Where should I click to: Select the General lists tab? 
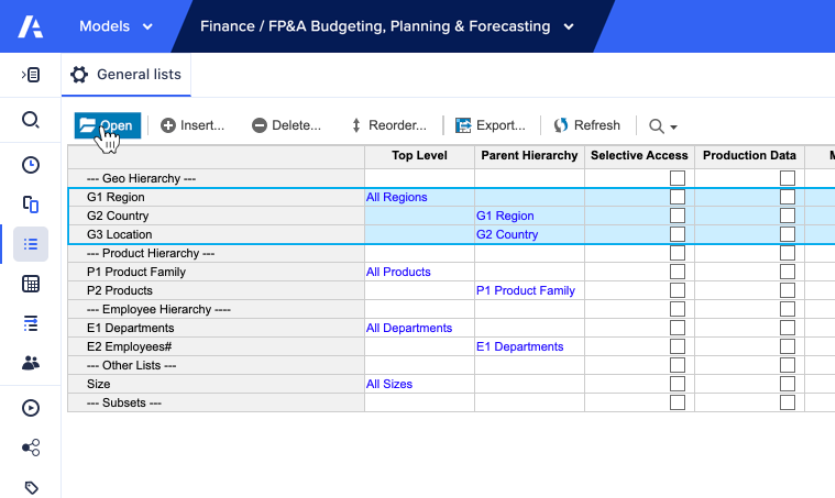coord(125,74)
